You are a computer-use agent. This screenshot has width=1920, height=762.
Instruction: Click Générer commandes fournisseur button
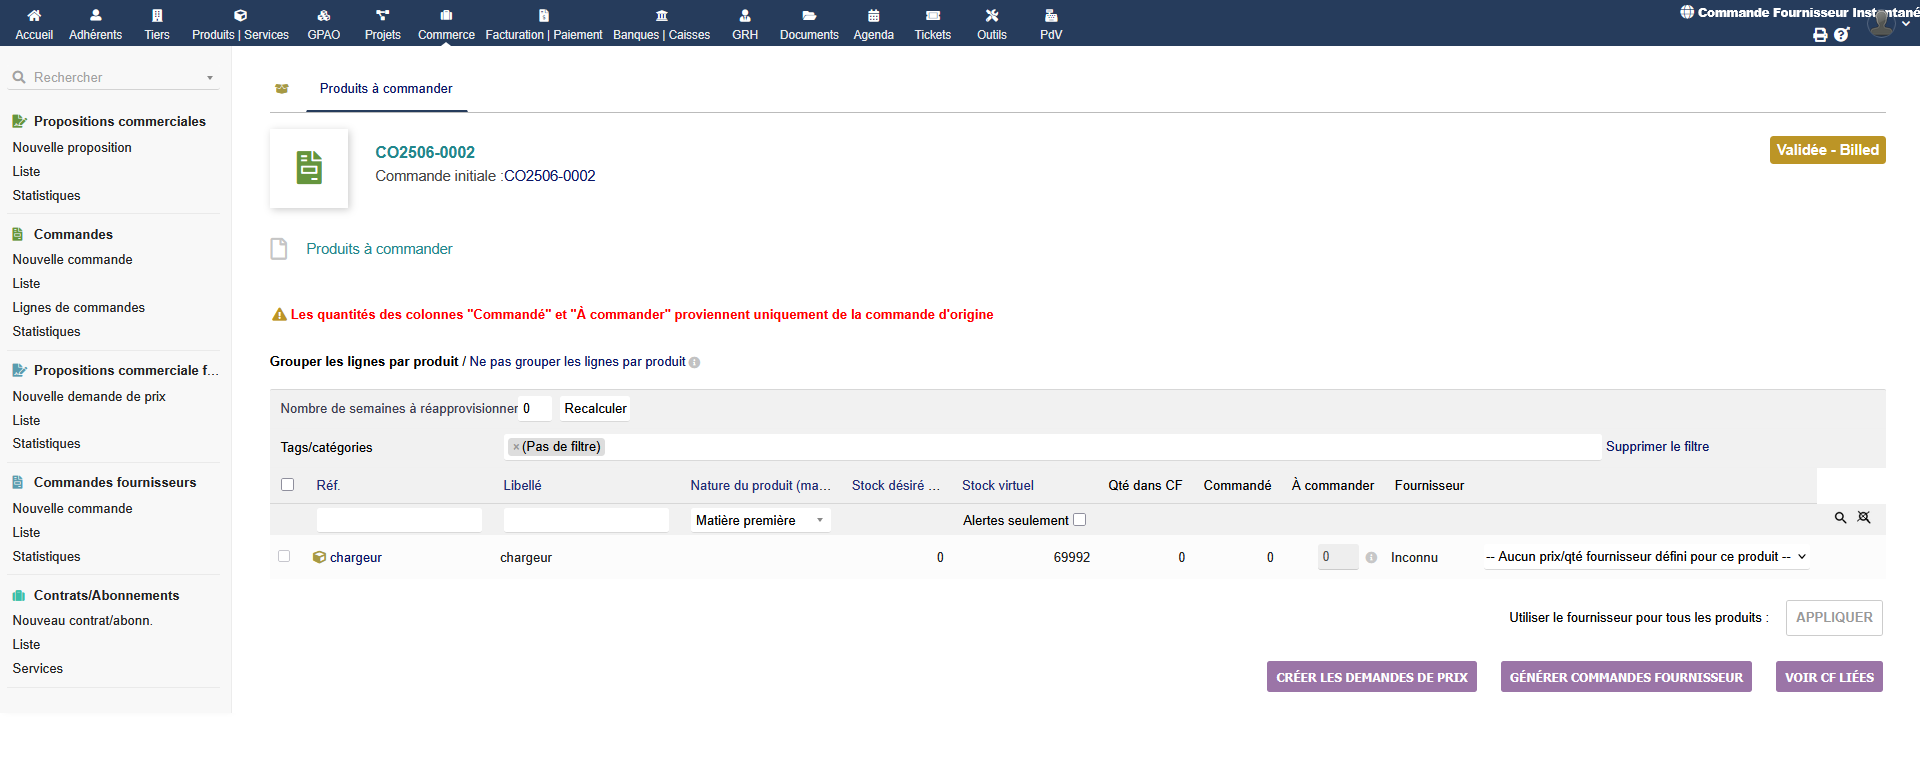pos(1626,677)
